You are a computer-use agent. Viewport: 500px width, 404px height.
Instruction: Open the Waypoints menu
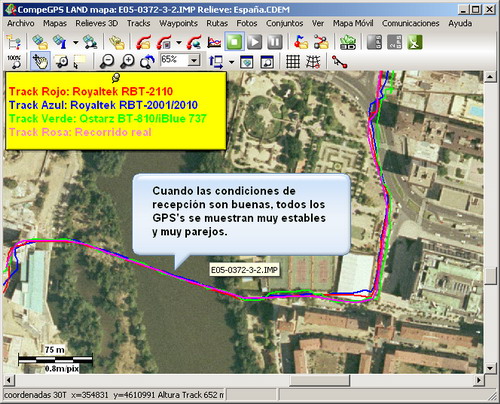tap(178, 23)
